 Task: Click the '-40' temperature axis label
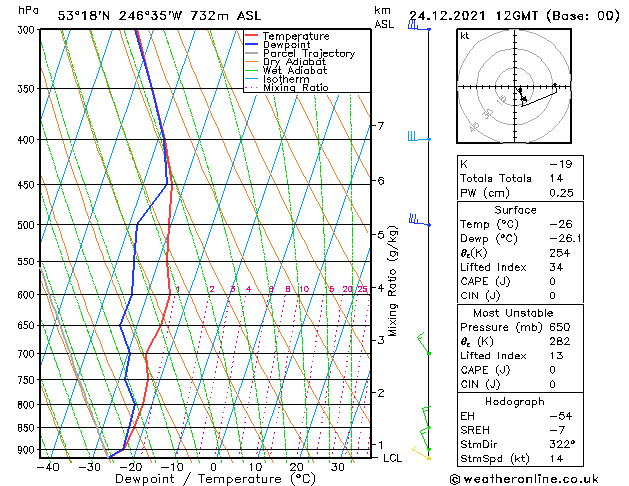tap(48, 467)
